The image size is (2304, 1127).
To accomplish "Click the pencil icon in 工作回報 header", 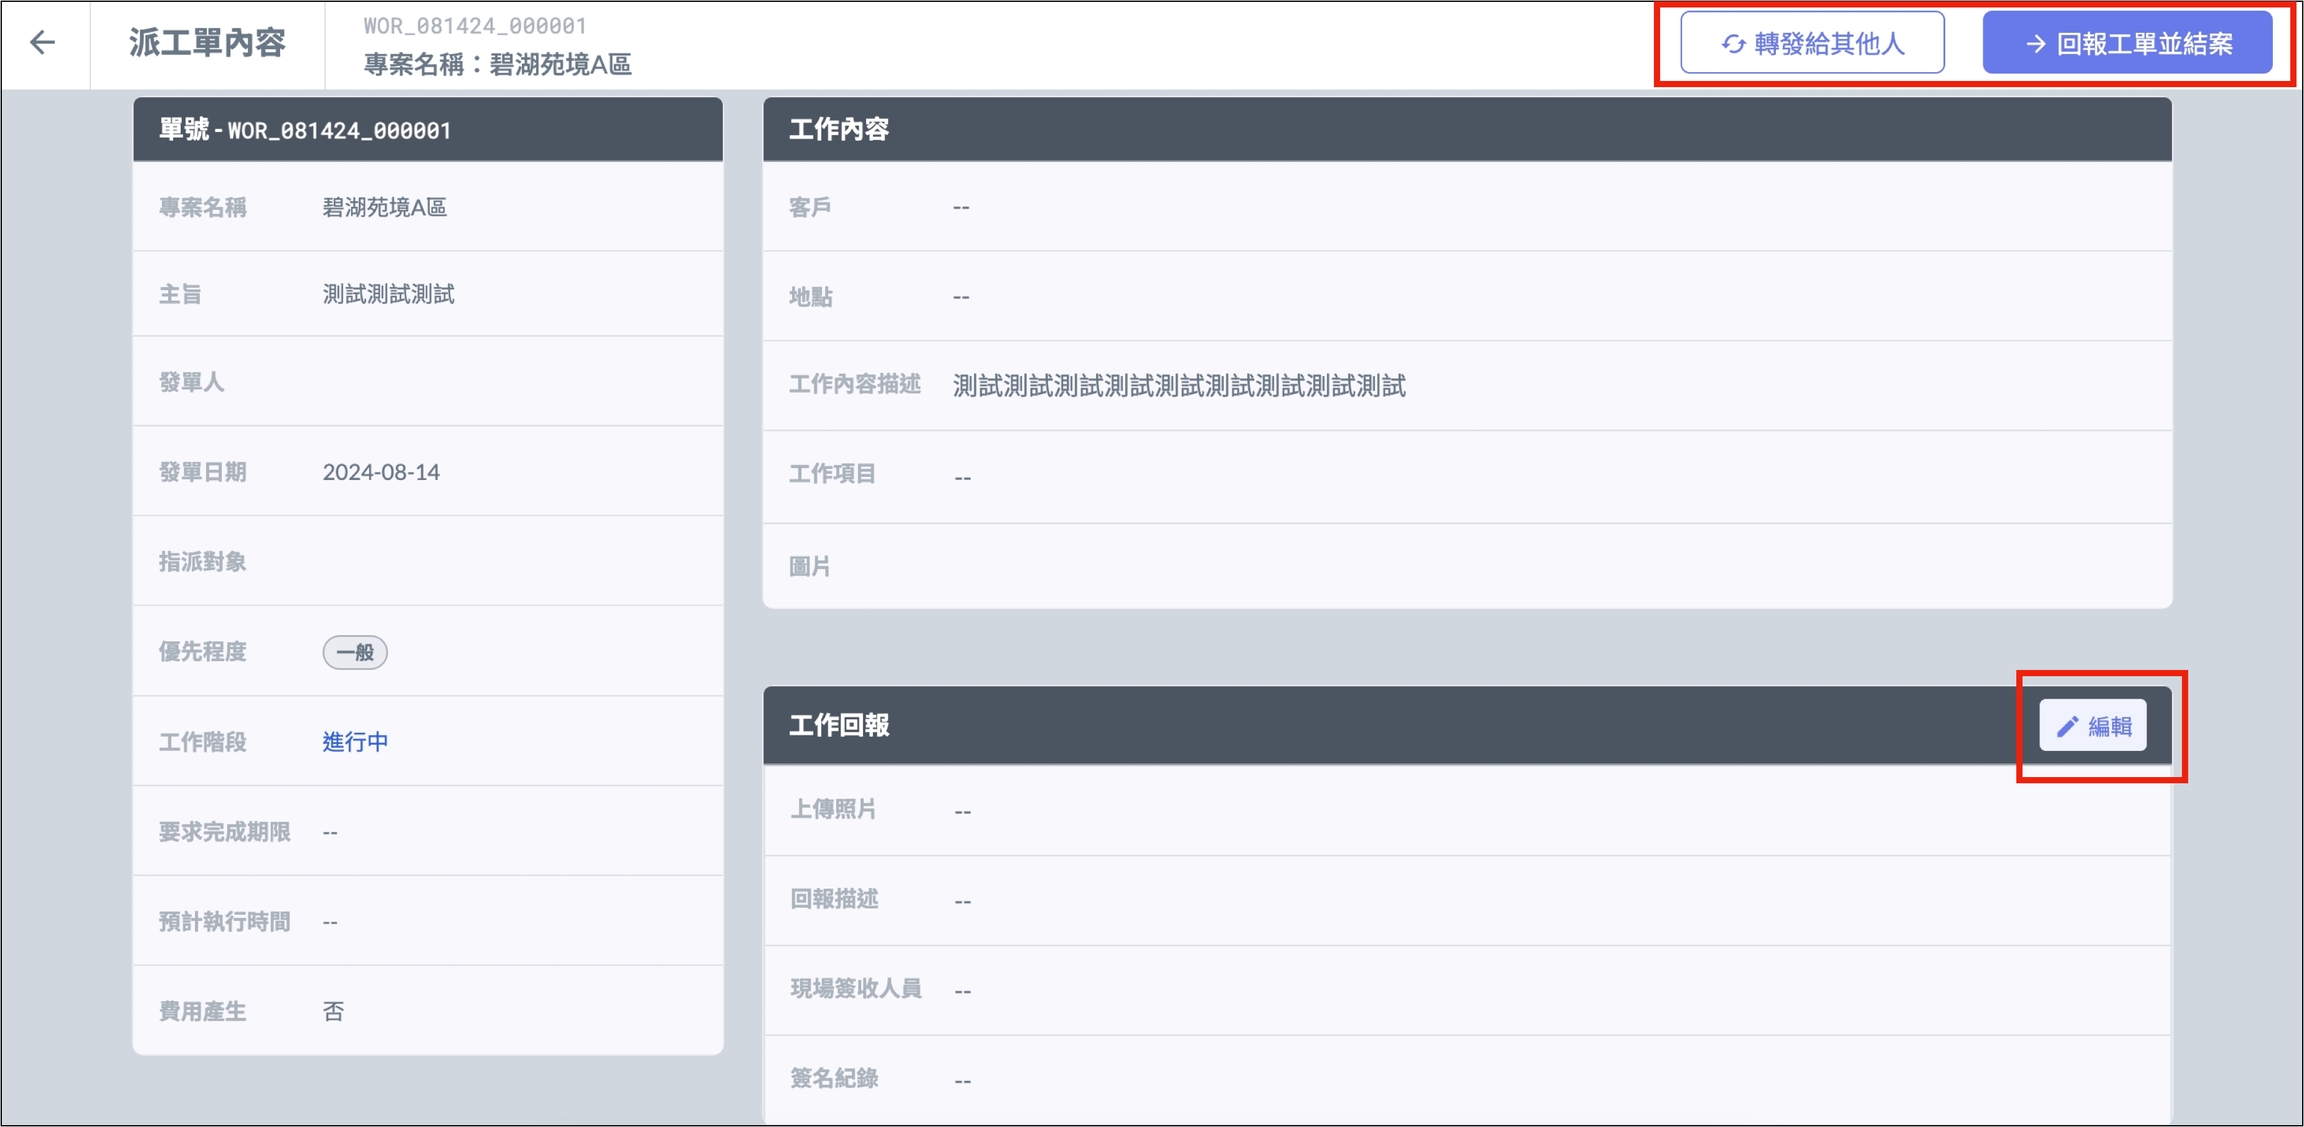I will click(x=2067, y=727).
